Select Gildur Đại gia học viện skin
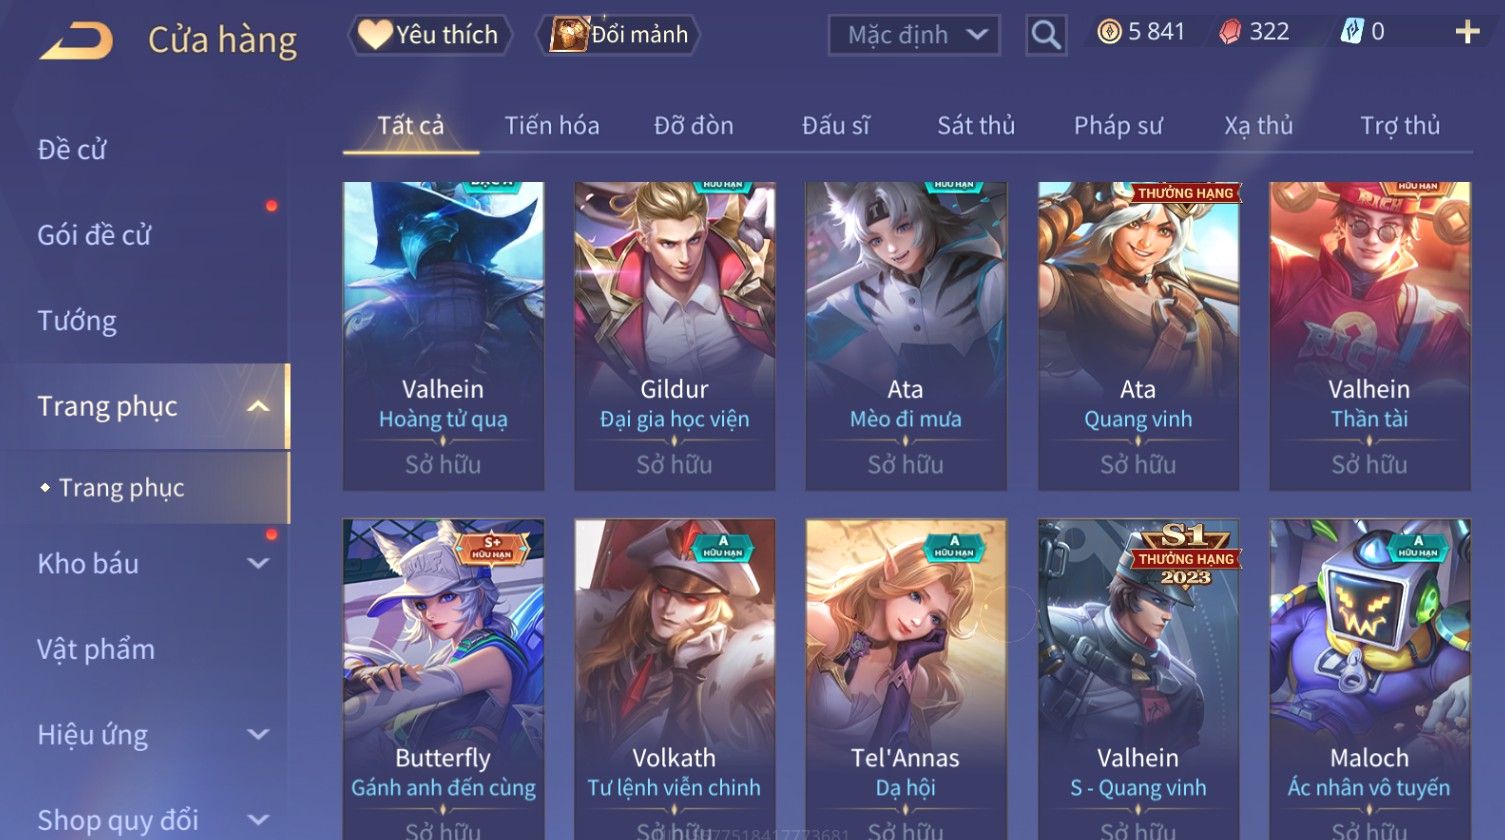 (675, 336)
